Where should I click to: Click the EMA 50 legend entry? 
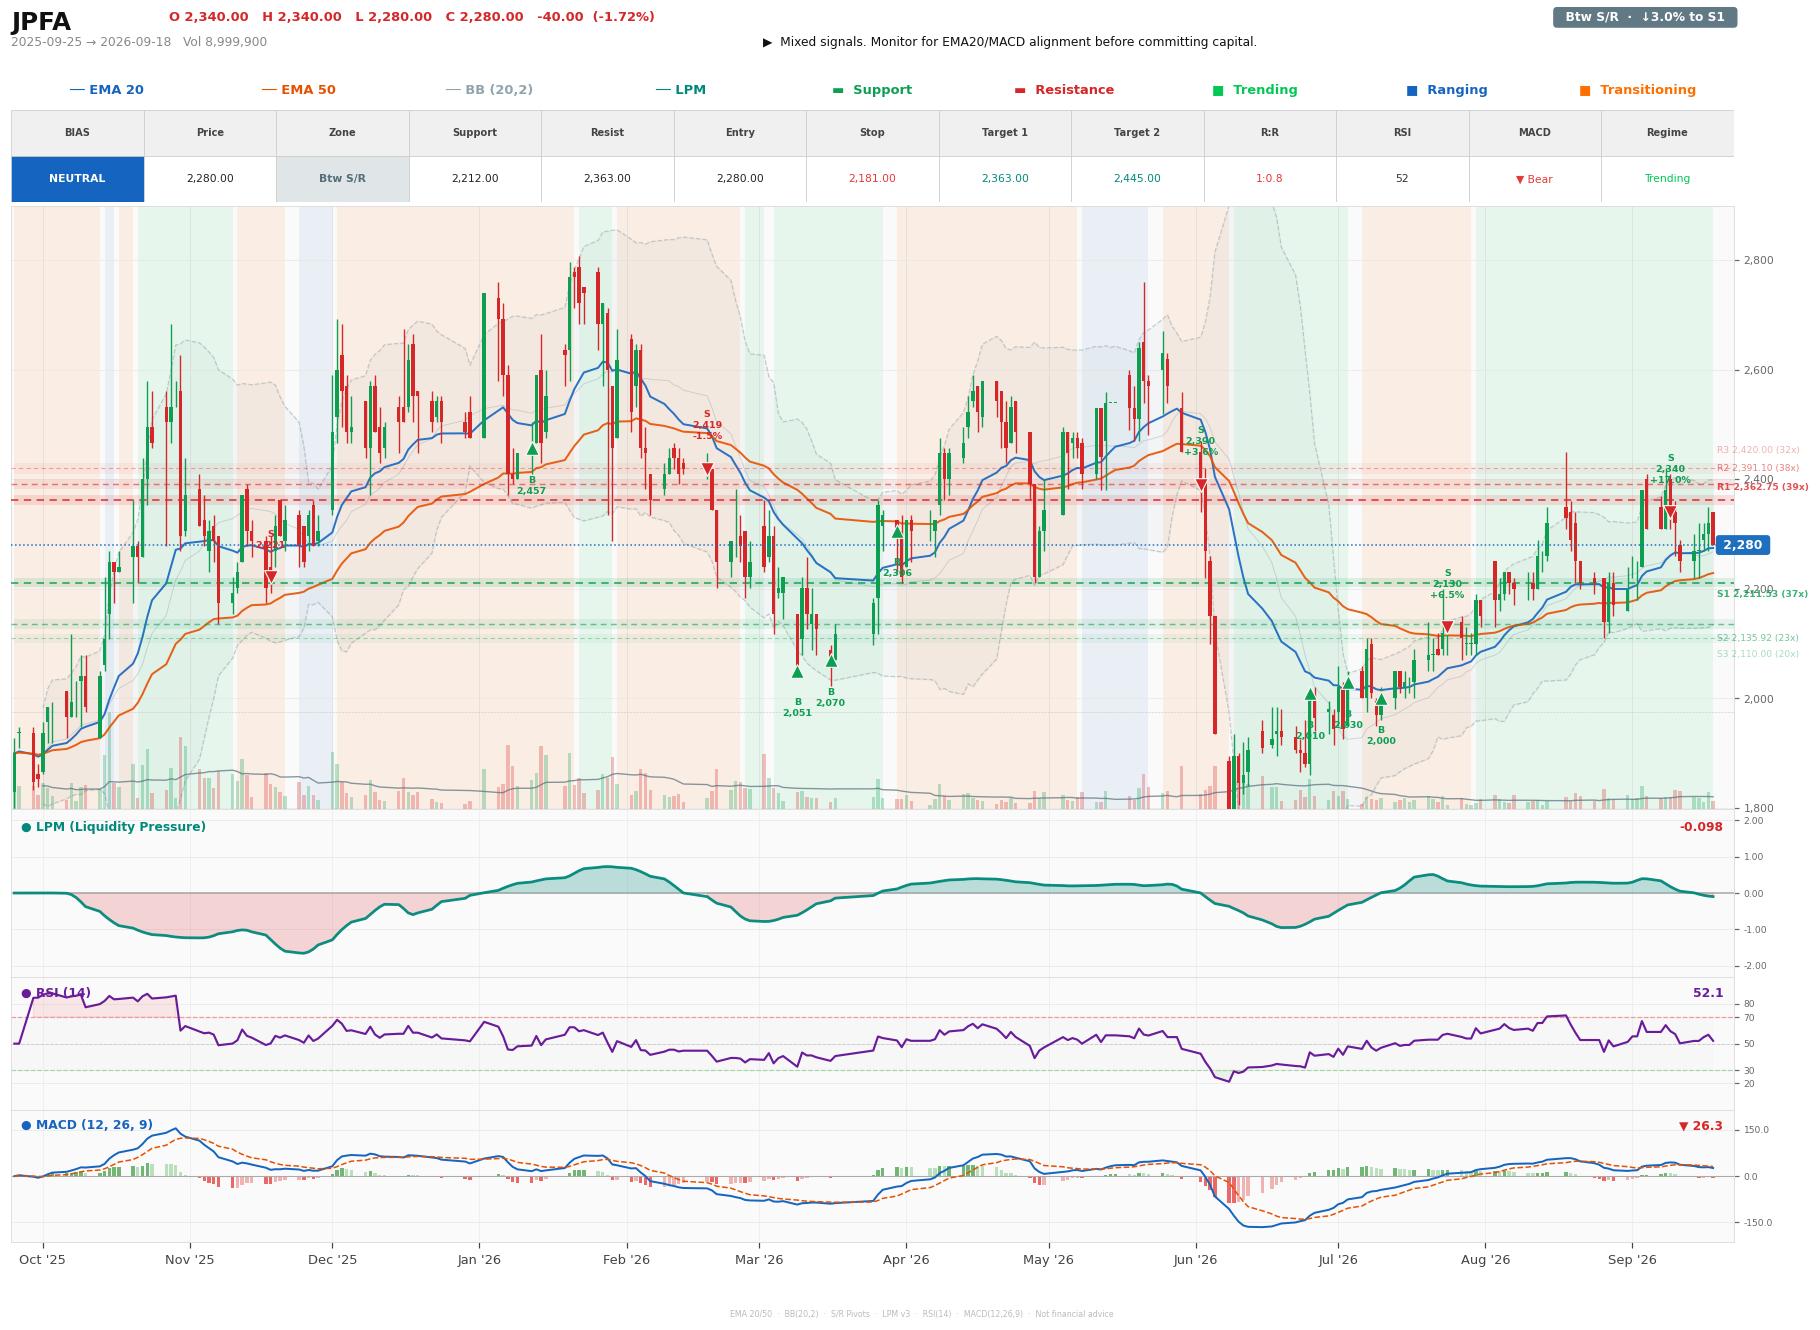click(x=298, y=90)
